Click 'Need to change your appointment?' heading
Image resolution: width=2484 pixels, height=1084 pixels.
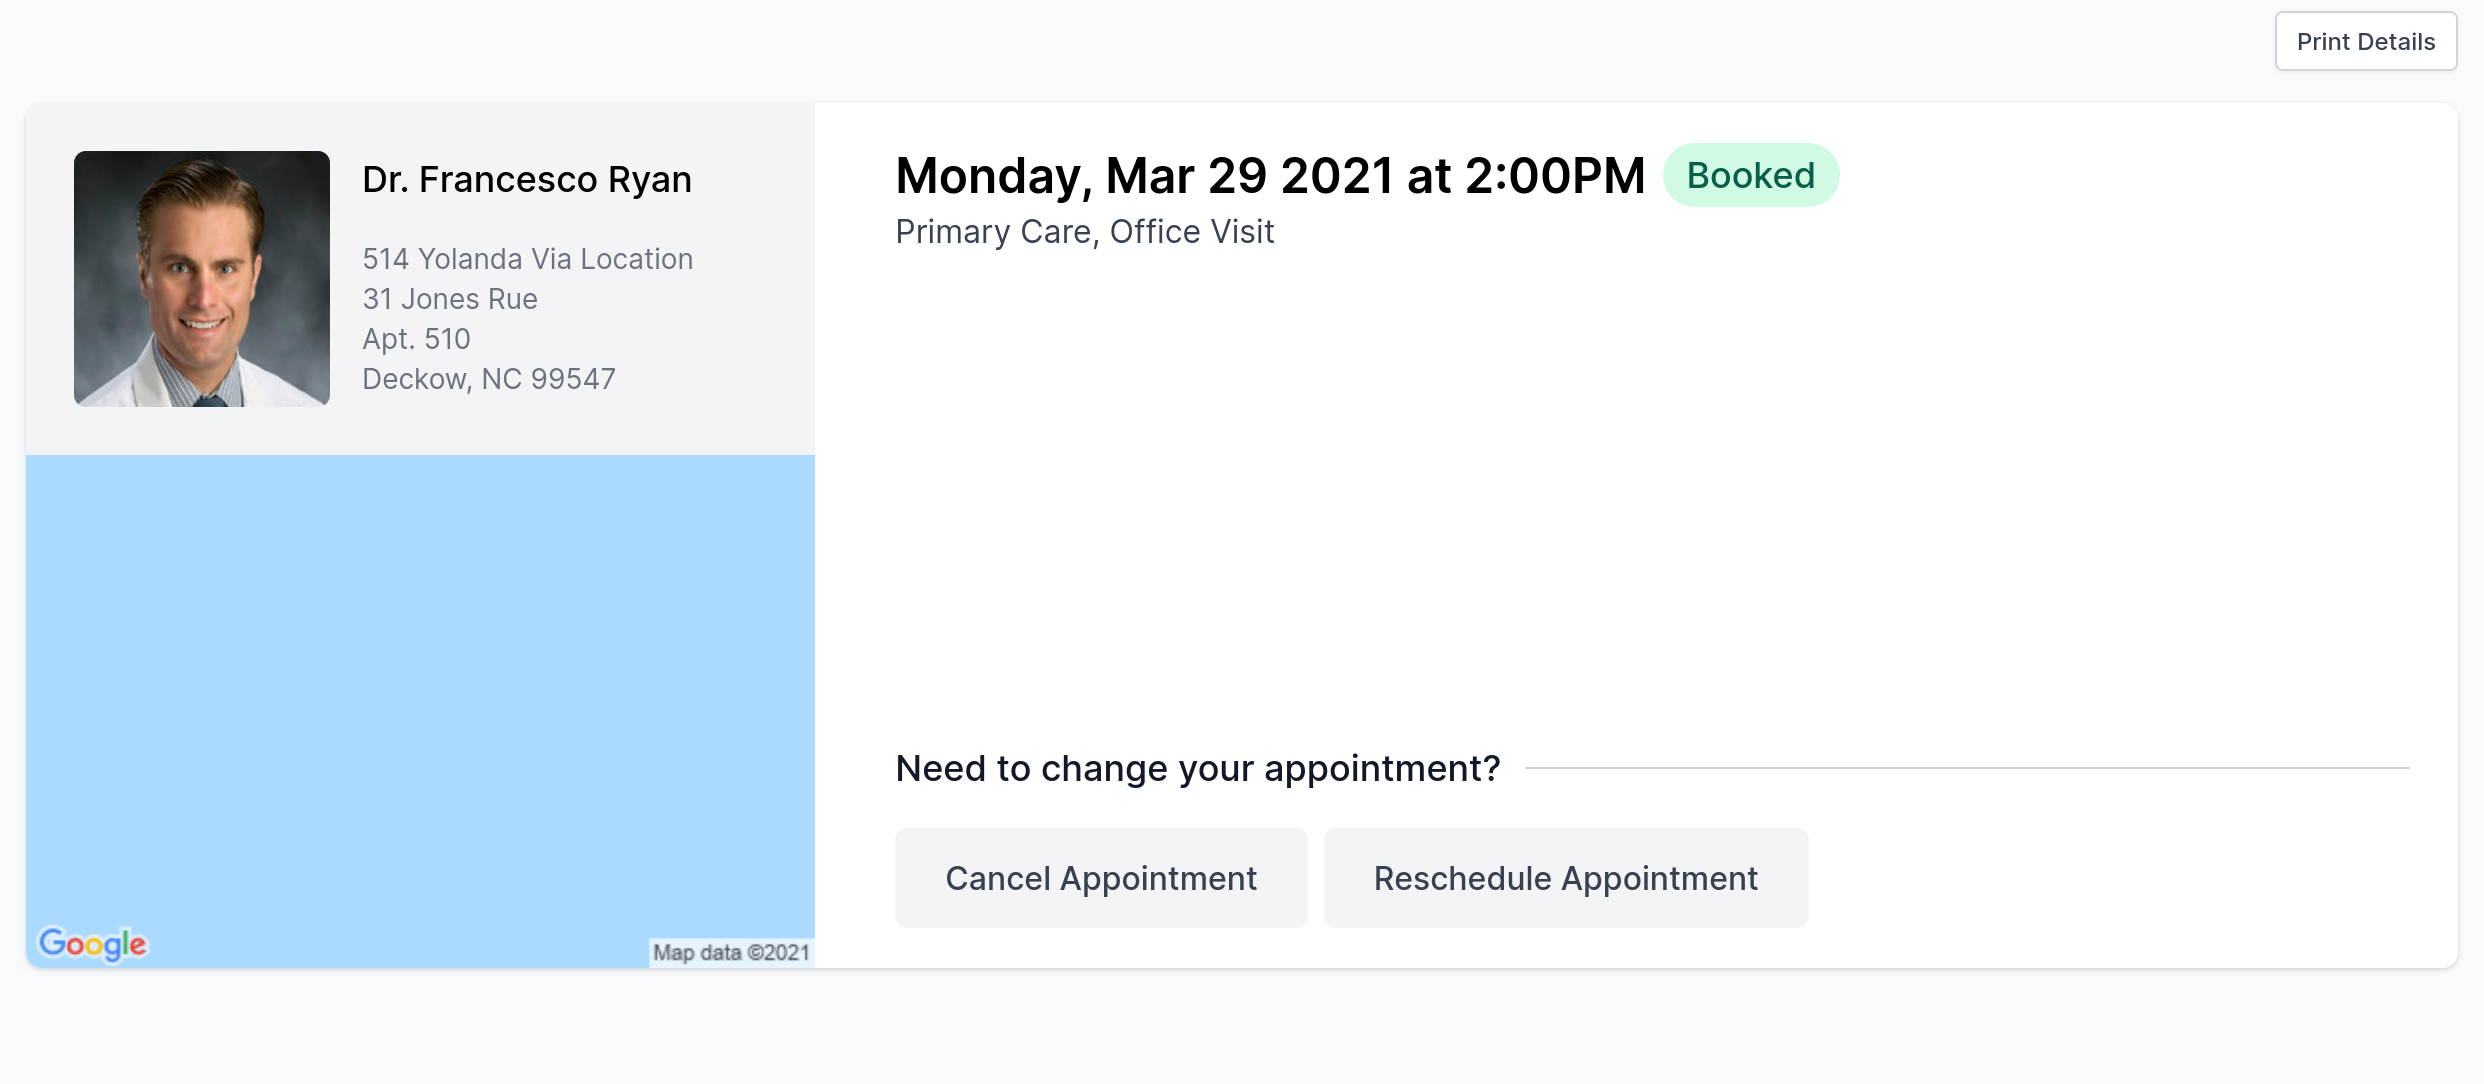click(1198, 768)
